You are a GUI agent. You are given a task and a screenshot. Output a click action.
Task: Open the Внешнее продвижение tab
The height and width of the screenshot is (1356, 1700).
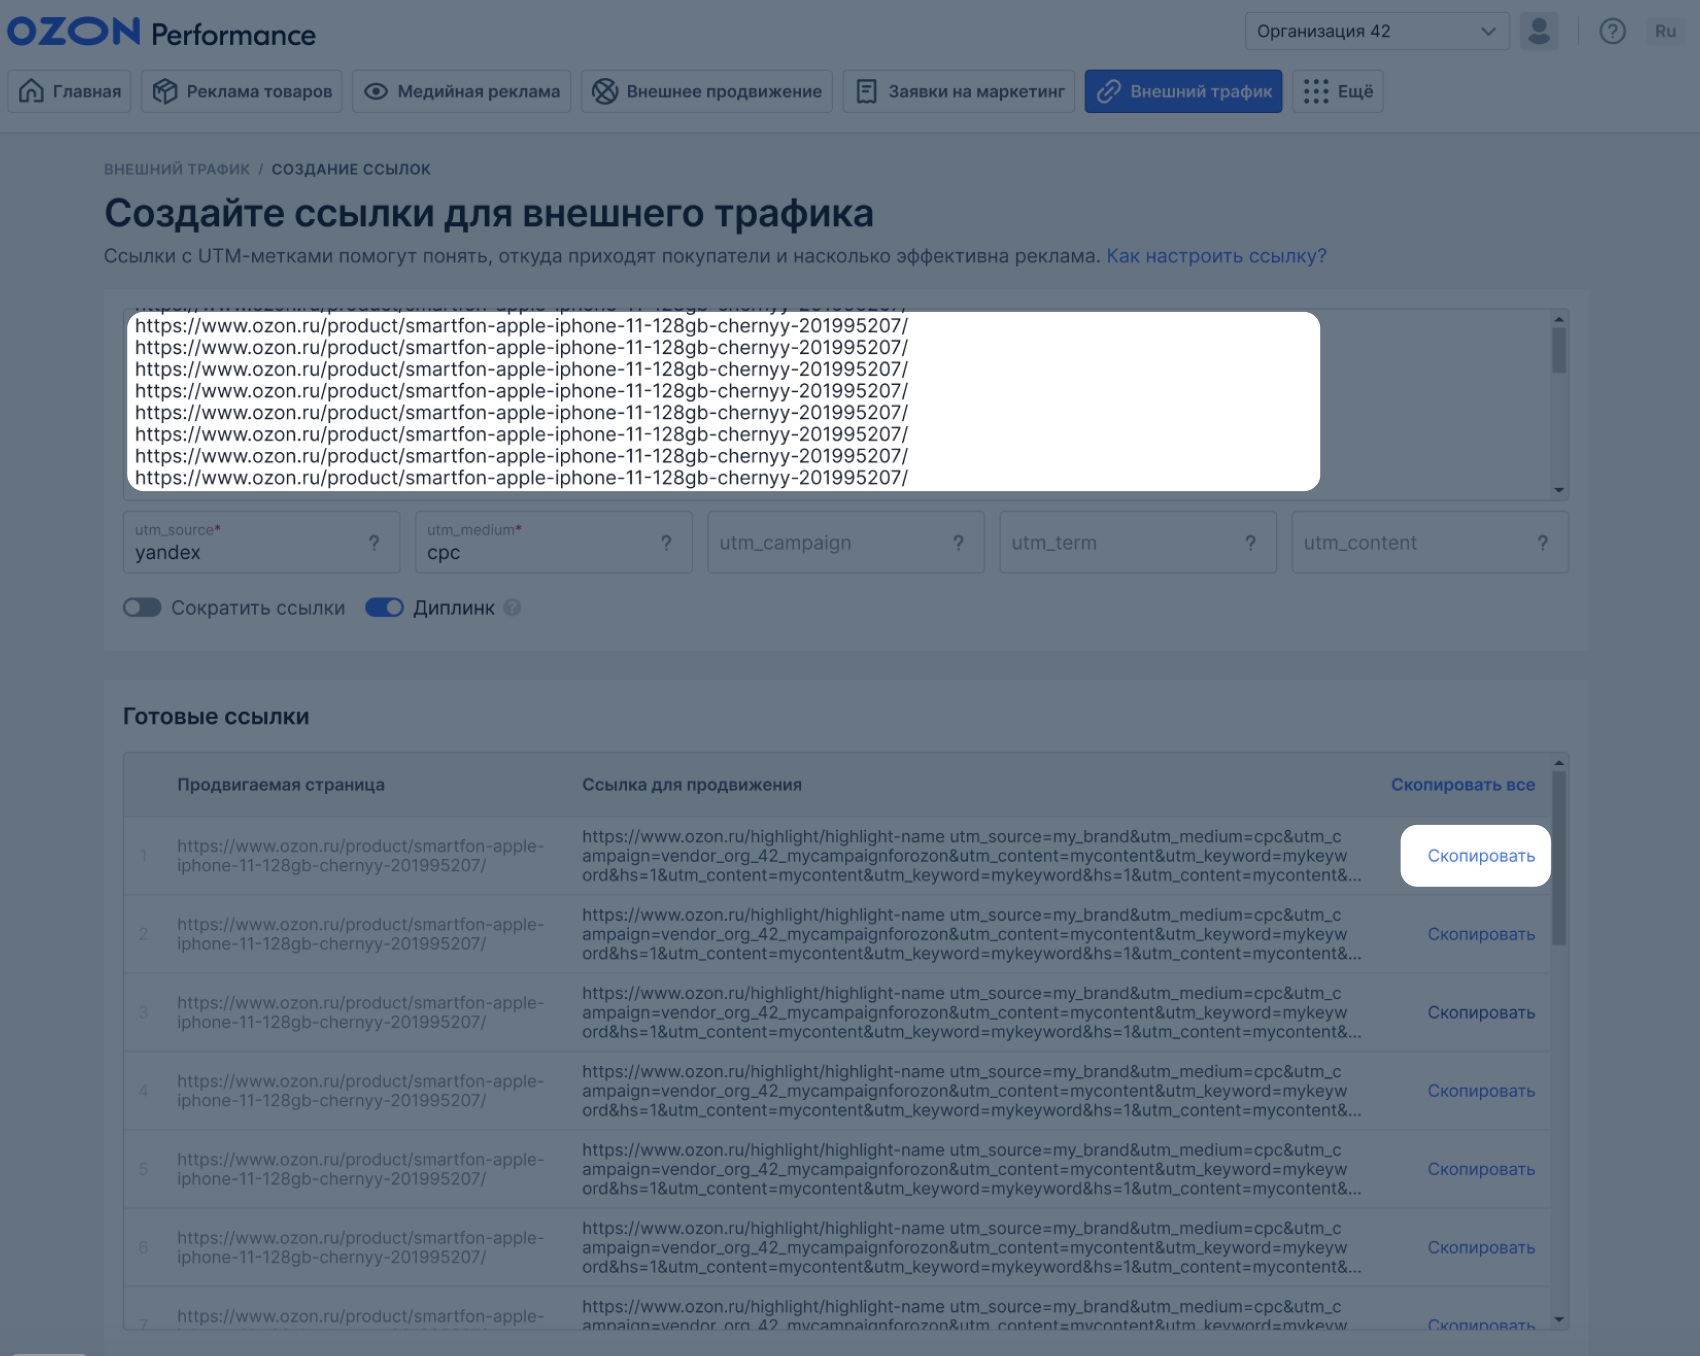point(706,91)
